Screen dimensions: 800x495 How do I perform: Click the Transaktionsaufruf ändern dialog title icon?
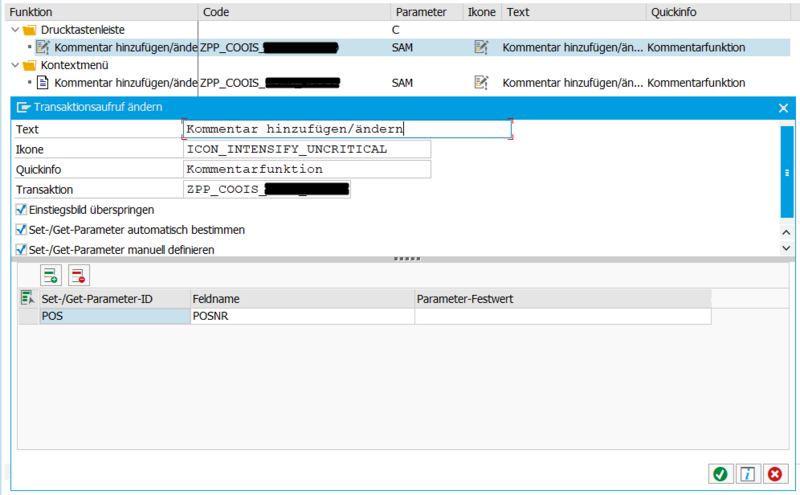point(23,107)
